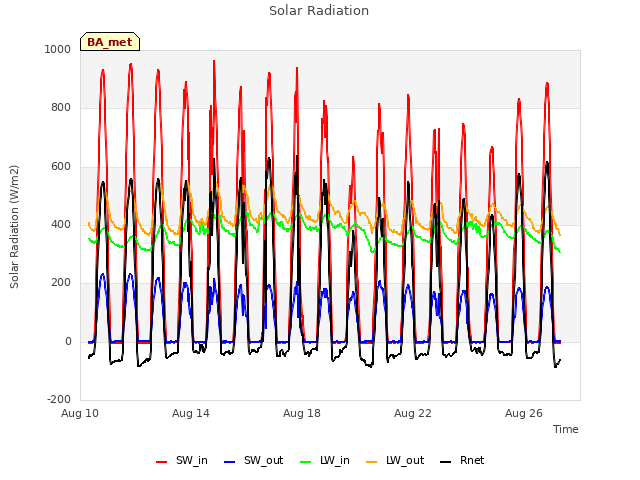Toggle the LW_in legend entry
Image resolution: width=640 pixels, height=480 pixels.
[x=325, y=460]
